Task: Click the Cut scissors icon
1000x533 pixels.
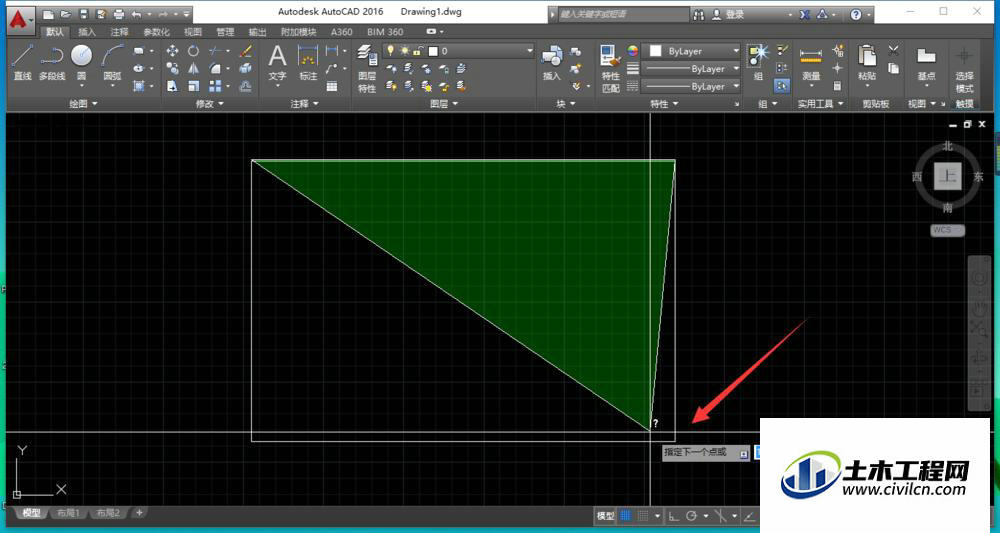Action: (x=893, y=50)
